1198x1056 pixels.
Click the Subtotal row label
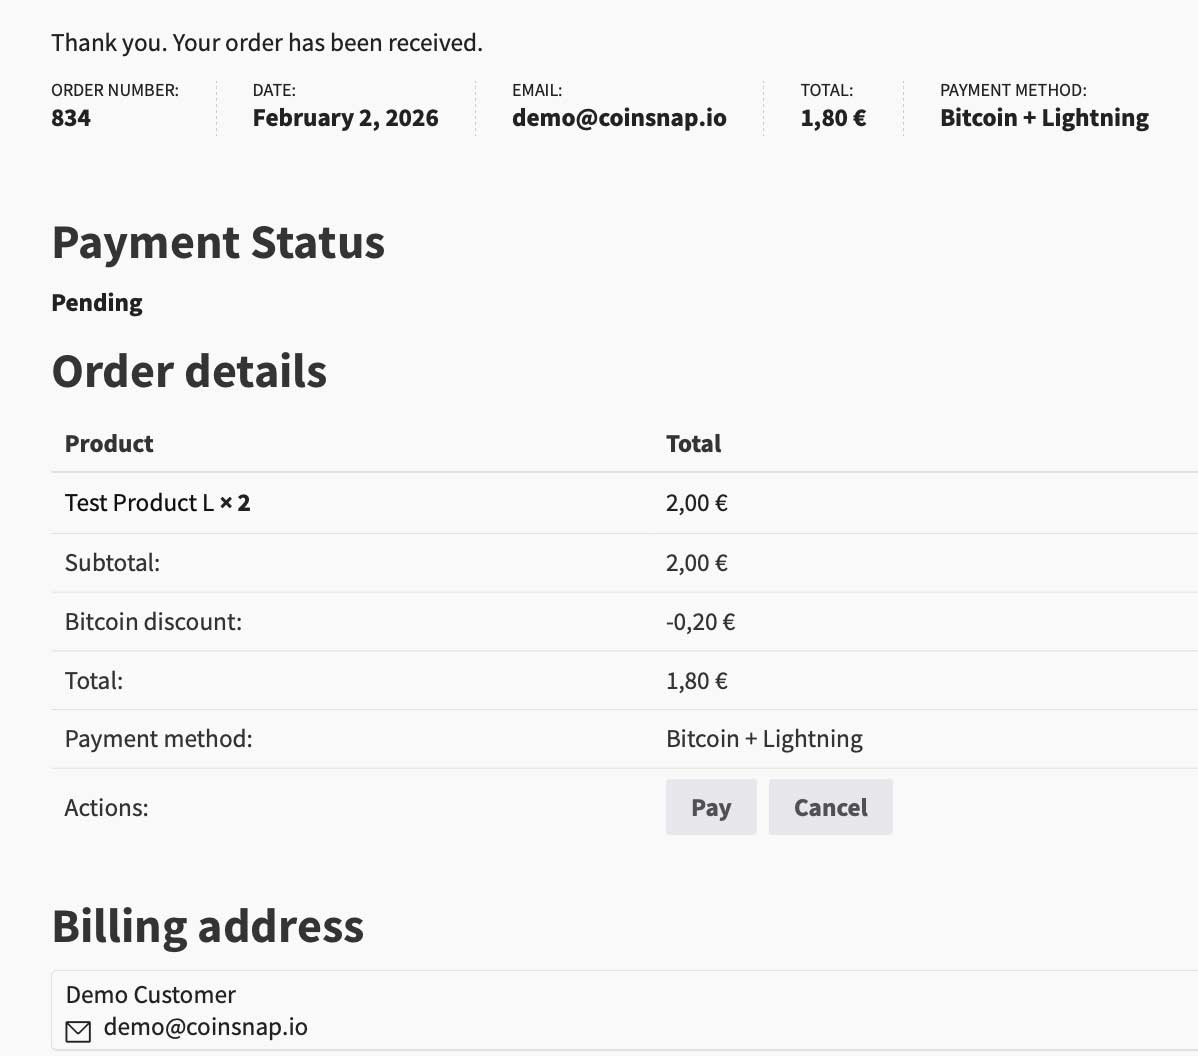point(112,563)
